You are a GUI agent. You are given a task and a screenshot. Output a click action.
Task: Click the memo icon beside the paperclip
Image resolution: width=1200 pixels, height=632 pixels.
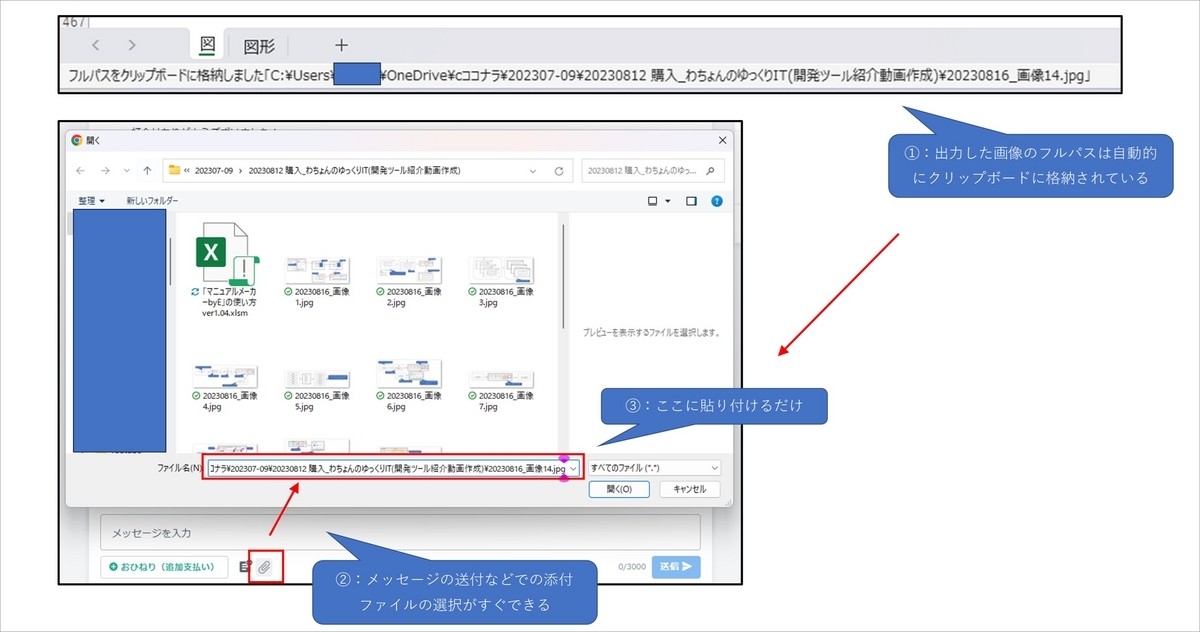(x=243, y=565)
